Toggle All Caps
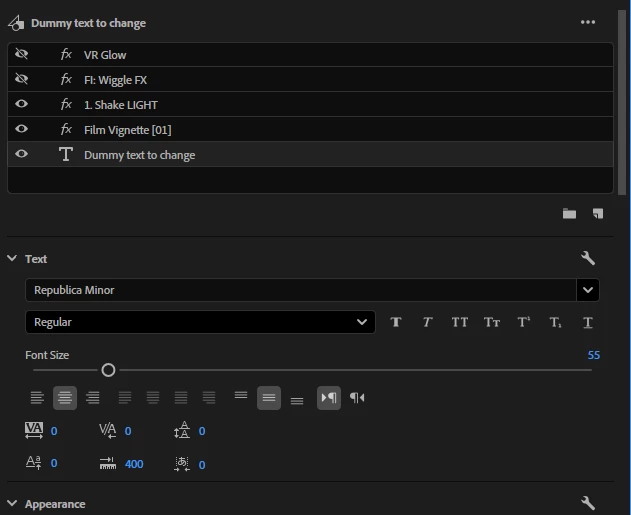Viewport: 631px width, 515px height. tap(460, 322)
